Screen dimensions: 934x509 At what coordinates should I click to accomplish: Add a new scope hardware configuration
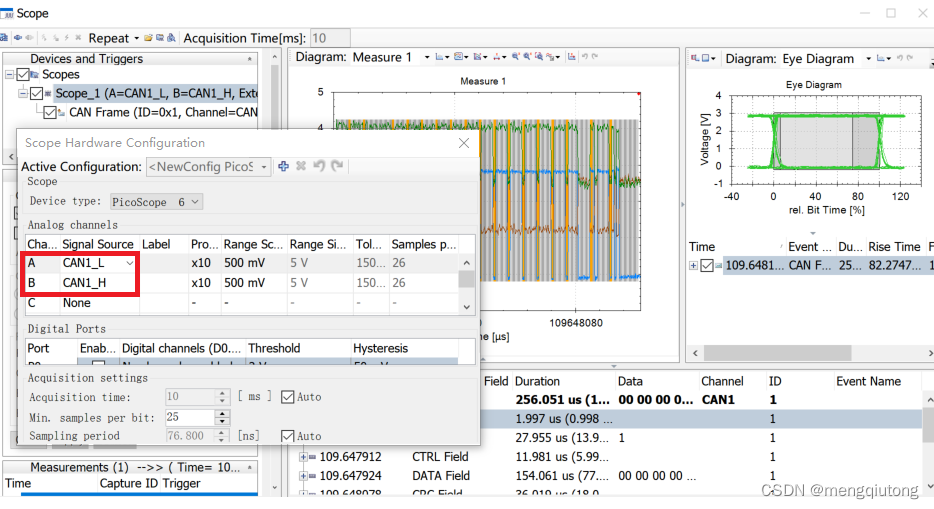(284, 166)
